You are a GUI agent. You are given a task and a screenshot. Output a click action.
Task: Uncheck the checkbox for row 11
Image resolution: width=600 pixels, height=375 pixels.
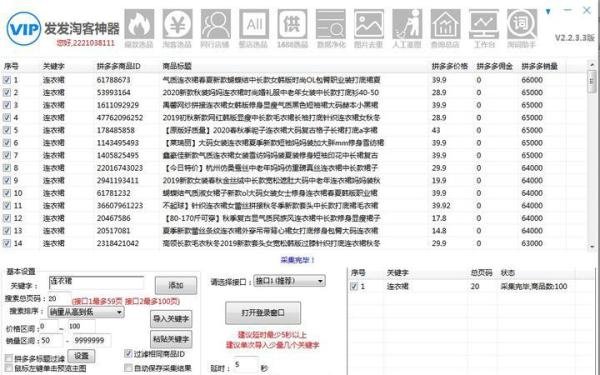[x=7, y=205]
